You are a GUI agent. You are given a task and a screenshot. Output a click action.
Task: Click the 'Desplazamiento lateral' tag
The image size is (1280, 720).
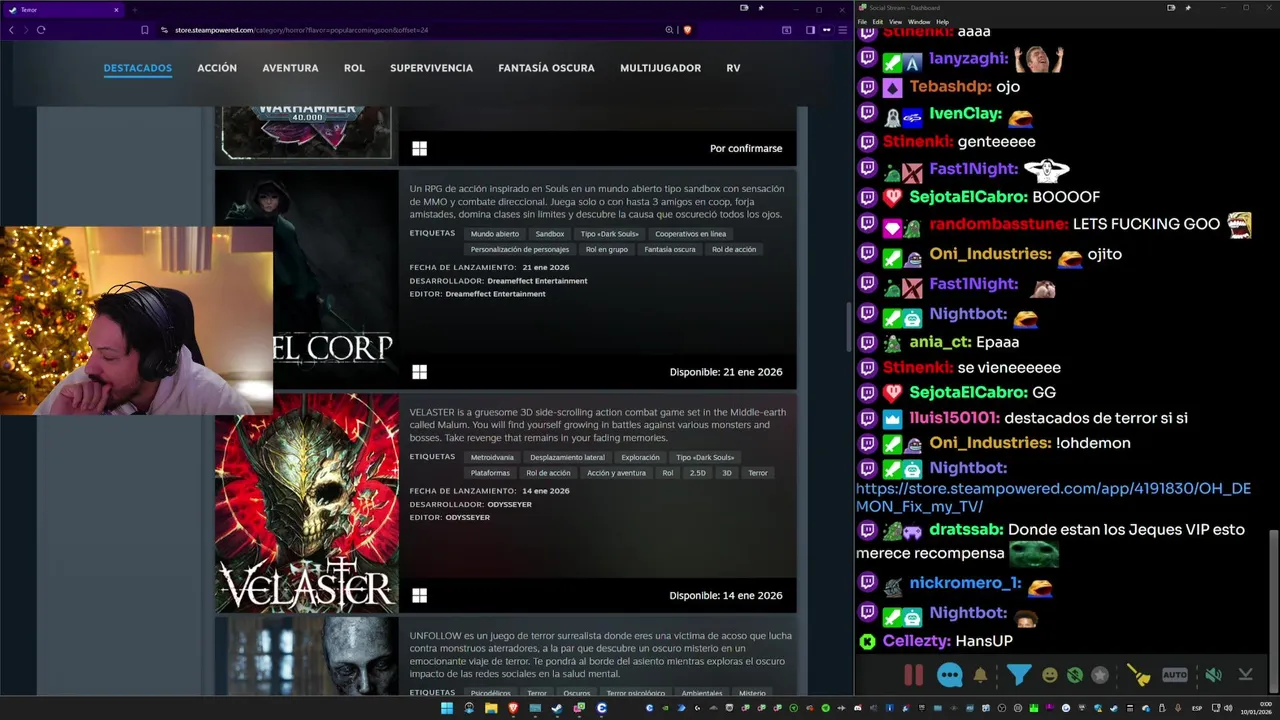(x=567, y=458)
